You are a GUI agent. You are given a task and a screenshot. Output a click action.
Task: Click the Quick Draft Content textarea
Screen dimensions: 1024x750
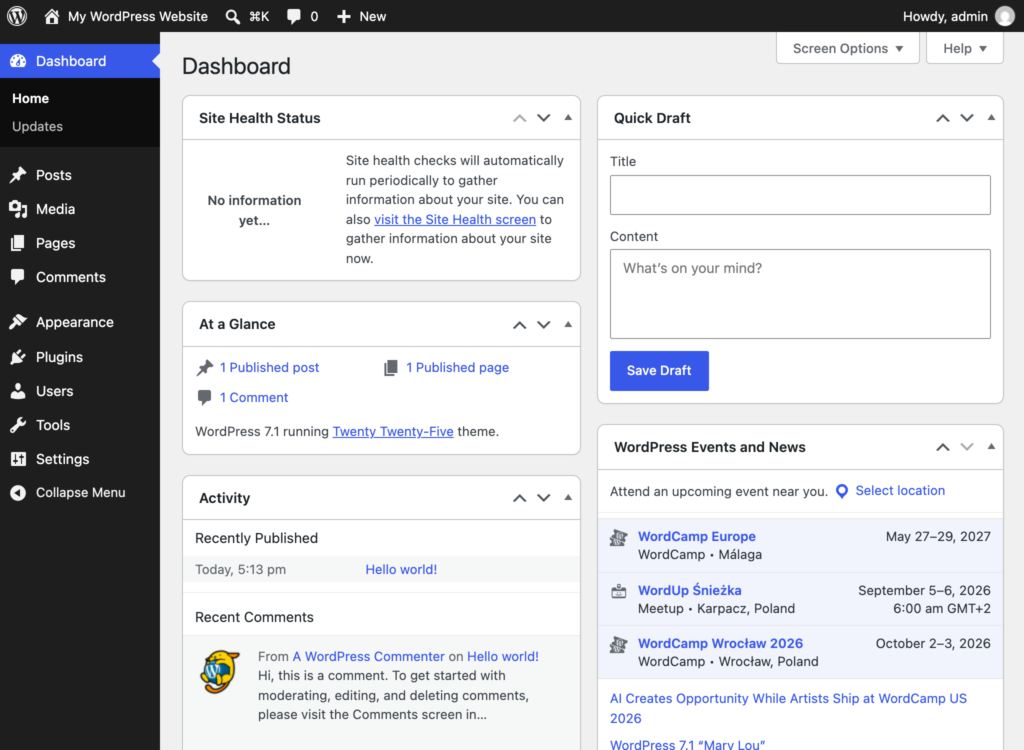(x=800, y=294)
